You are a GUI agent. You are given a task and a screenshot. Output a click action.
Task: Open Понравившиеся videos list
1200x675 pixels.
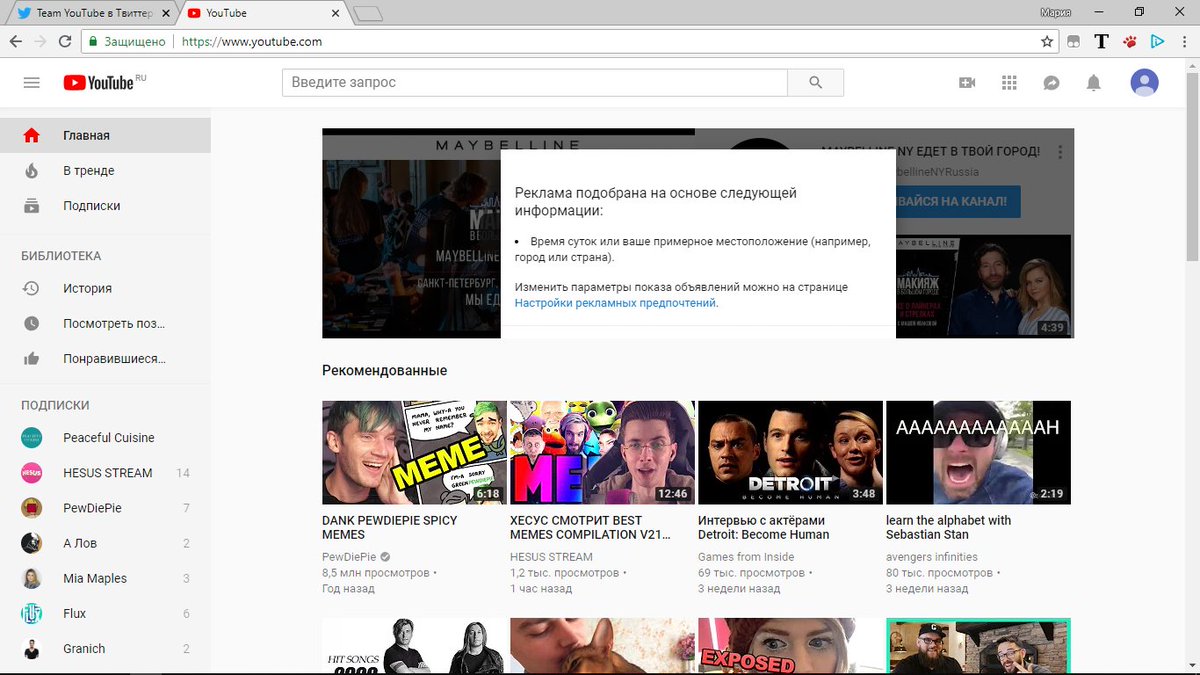click(105, 358)
